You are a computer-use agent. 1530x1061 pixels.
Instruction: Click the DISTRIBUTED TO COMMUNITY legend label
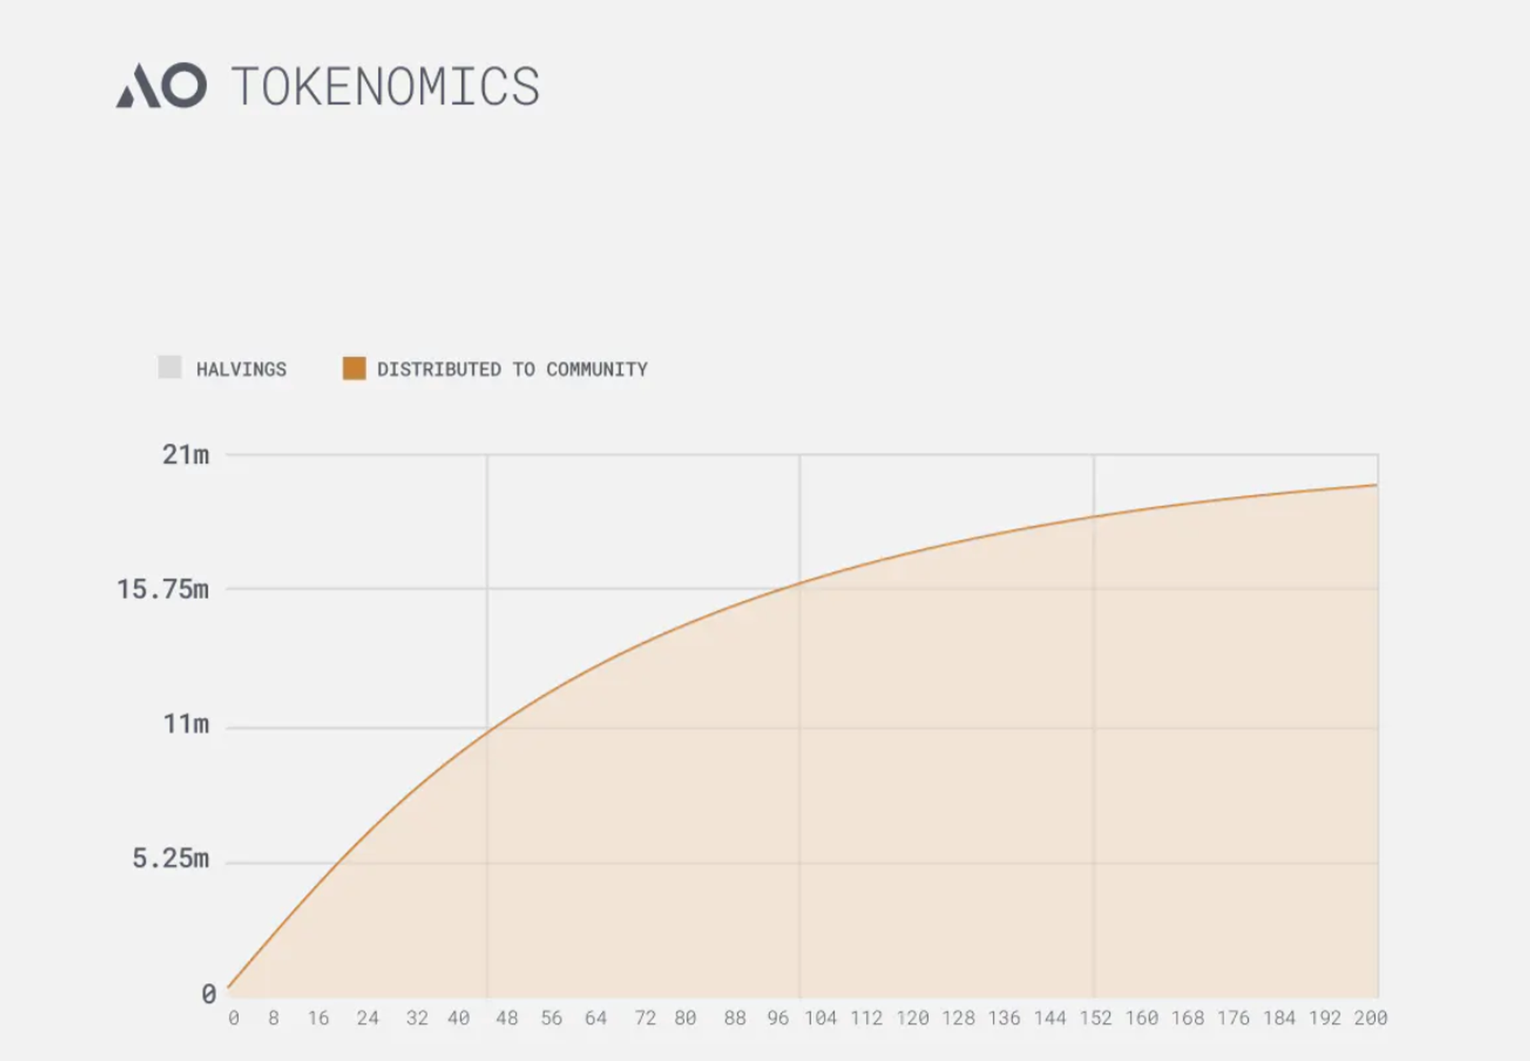pos(512,369)
